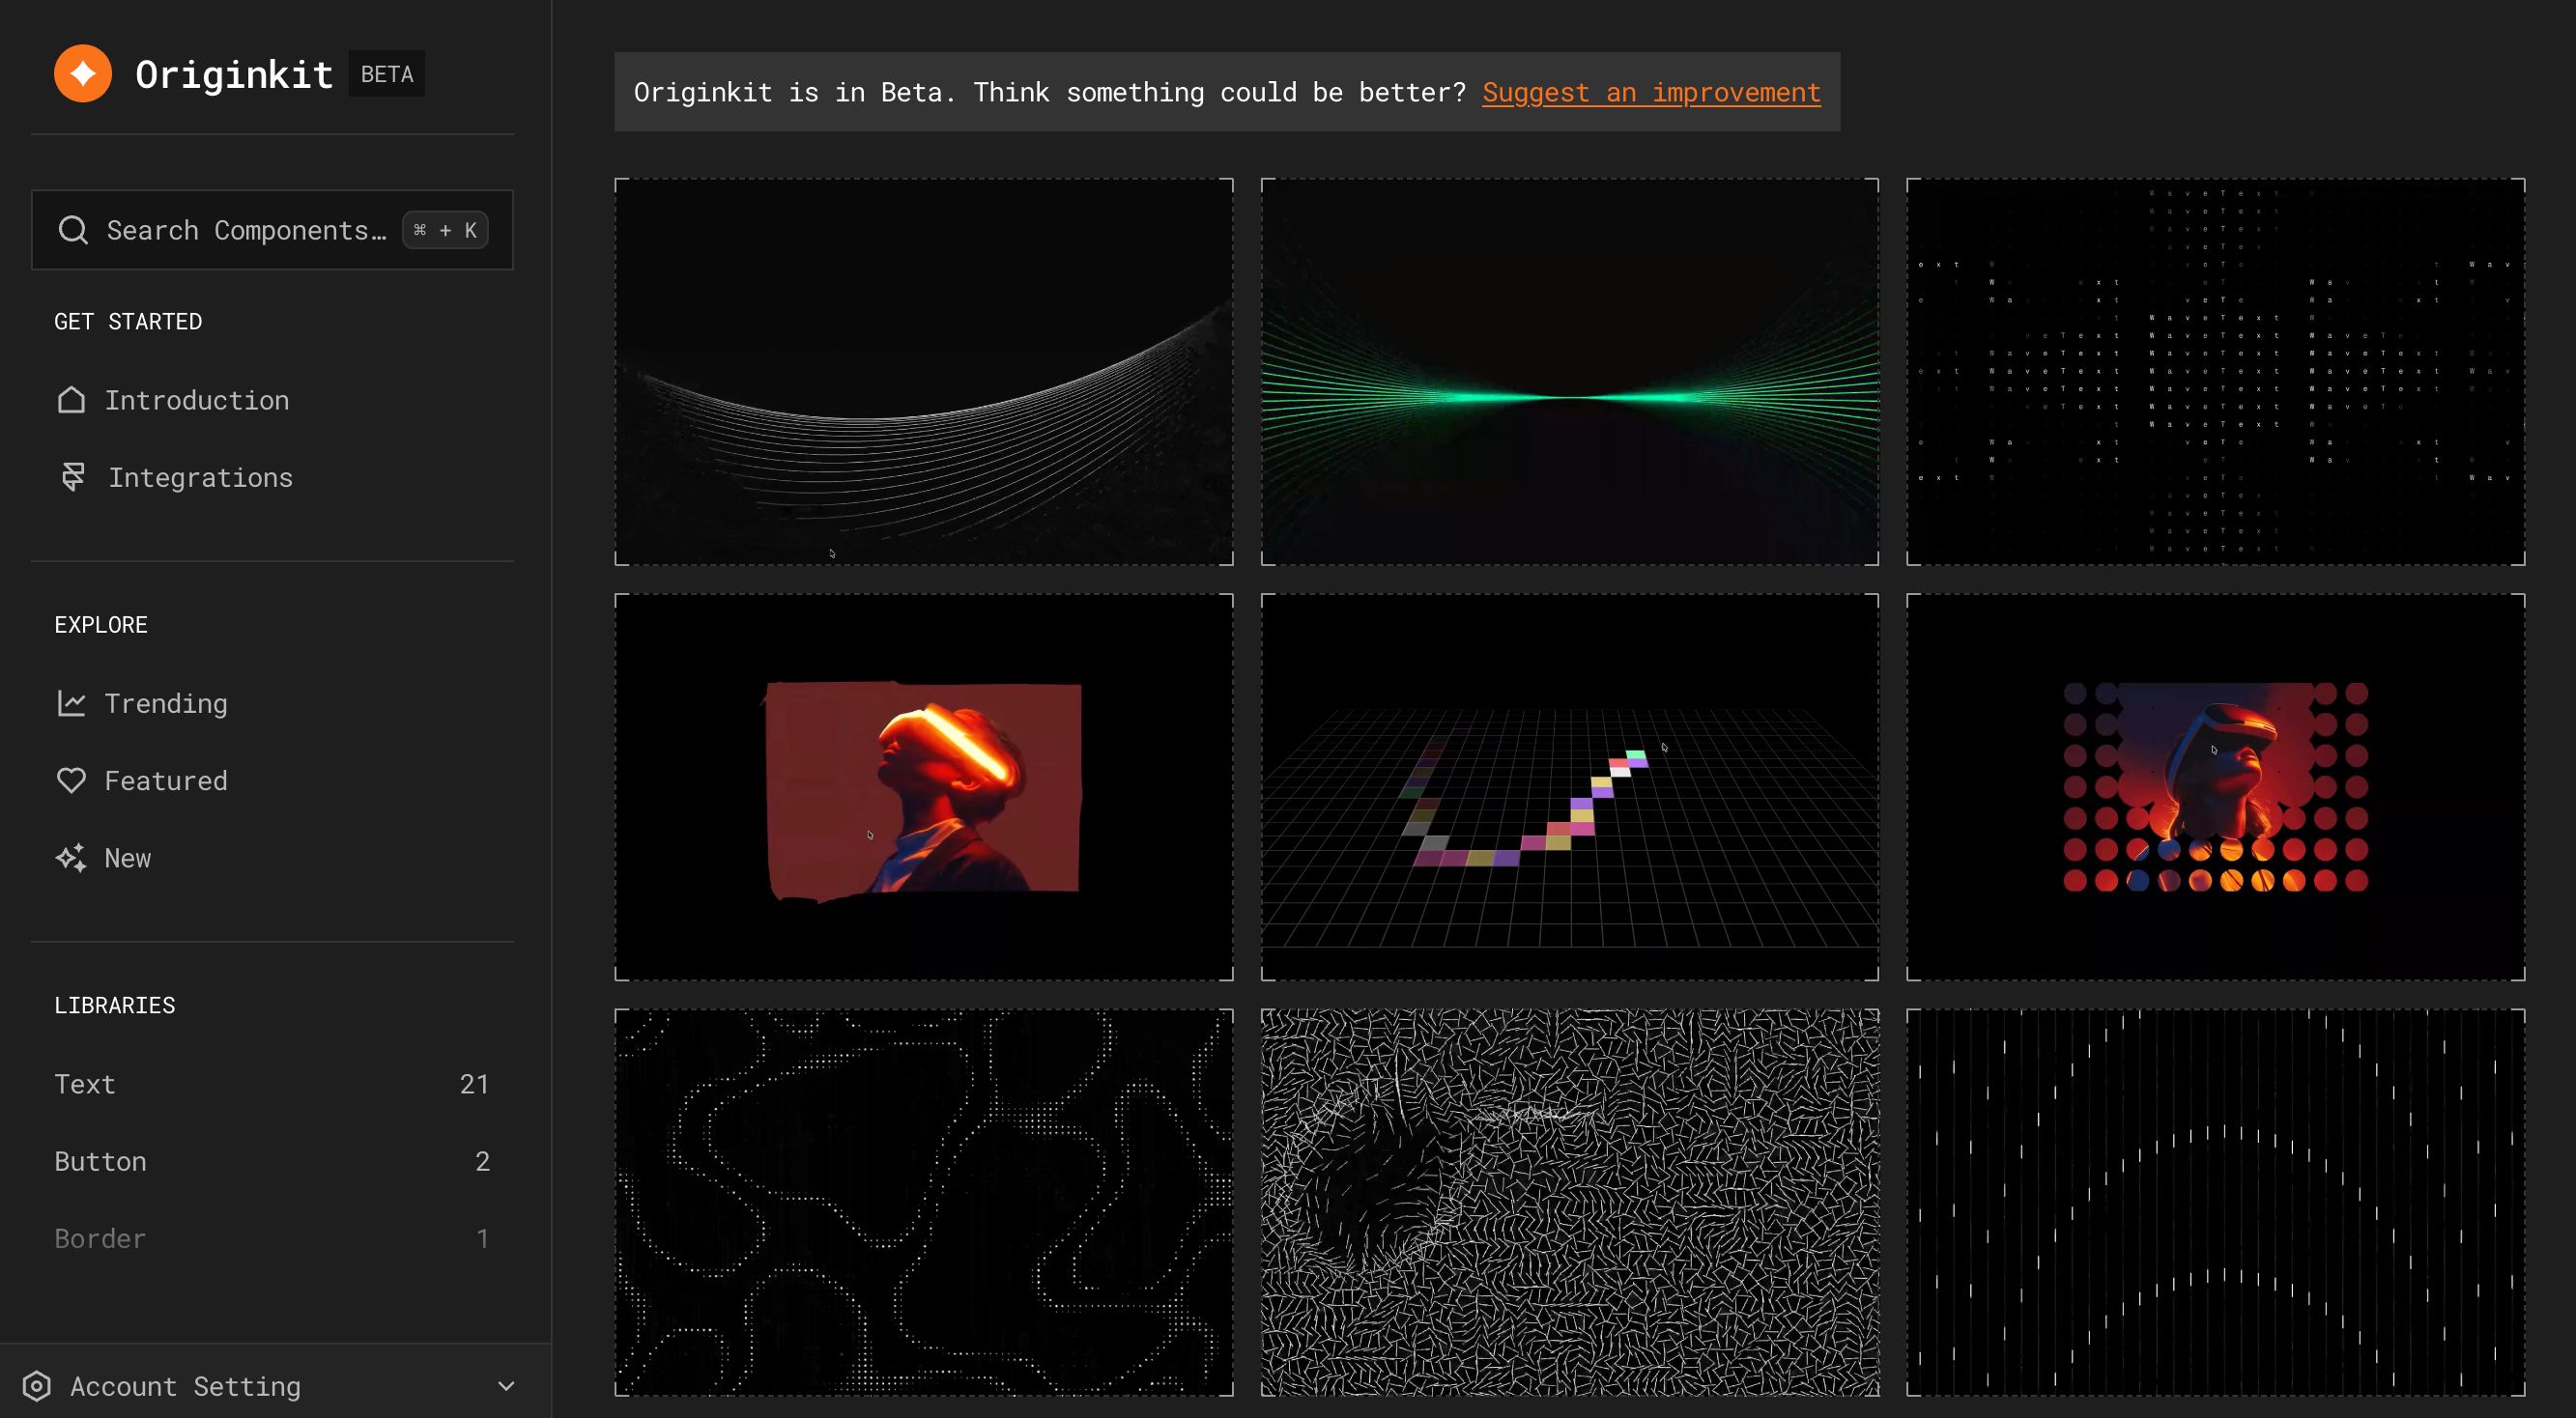
Task: Open the colorful pixel grid trail thumbnail
Action: coord(1570,787)
